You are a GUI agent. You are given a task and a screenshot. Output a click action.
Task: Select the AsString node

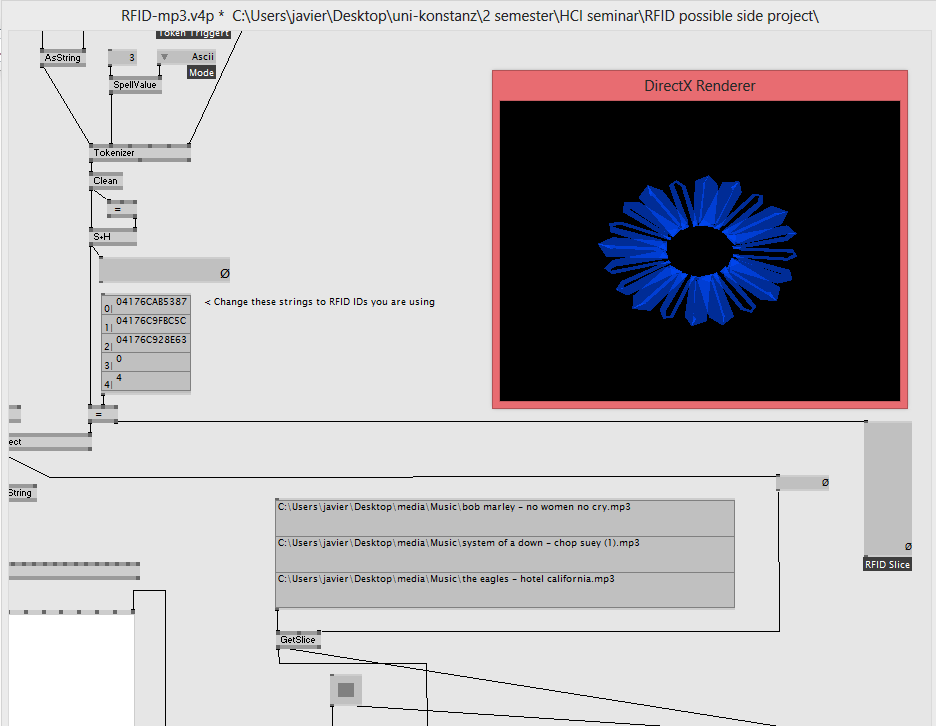point(63,58)
